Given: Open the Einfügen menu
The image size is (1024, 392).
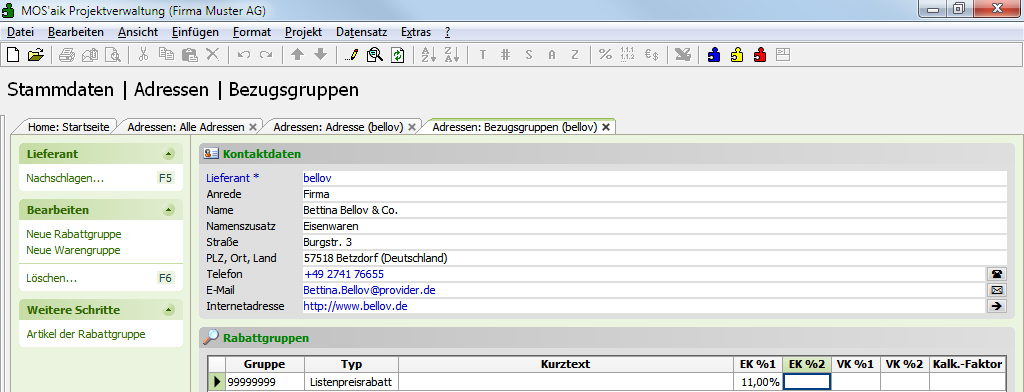Looking at the screenshot, I should [195, 32].
